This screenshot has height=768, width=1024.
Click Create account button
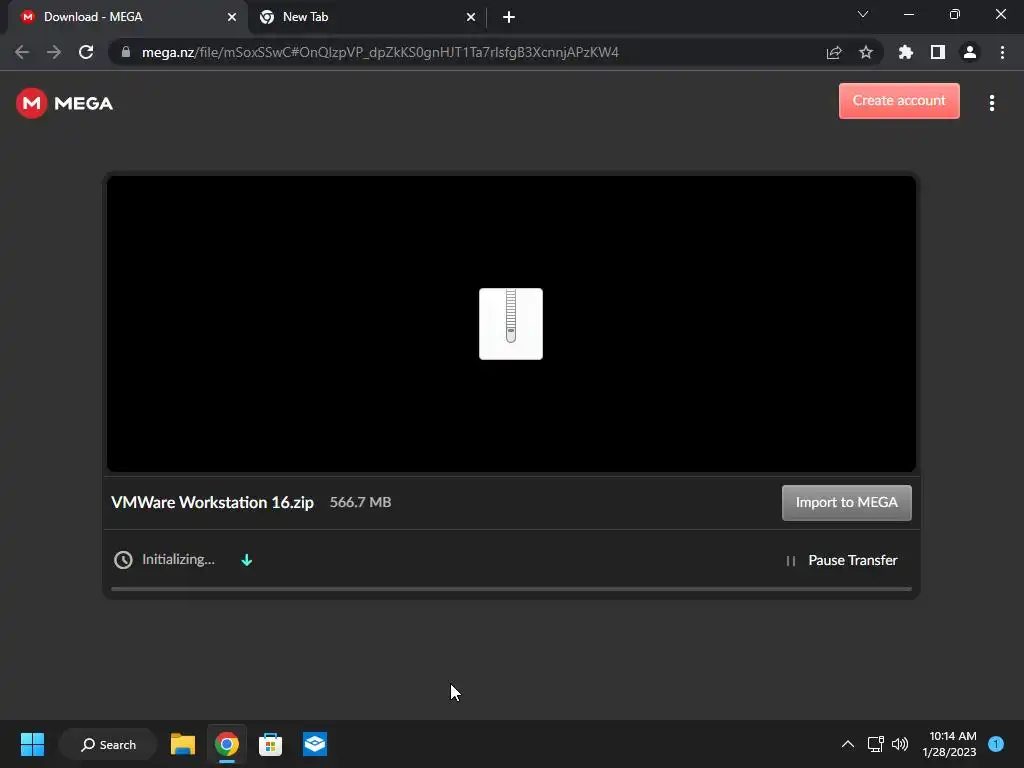point(899,101)
